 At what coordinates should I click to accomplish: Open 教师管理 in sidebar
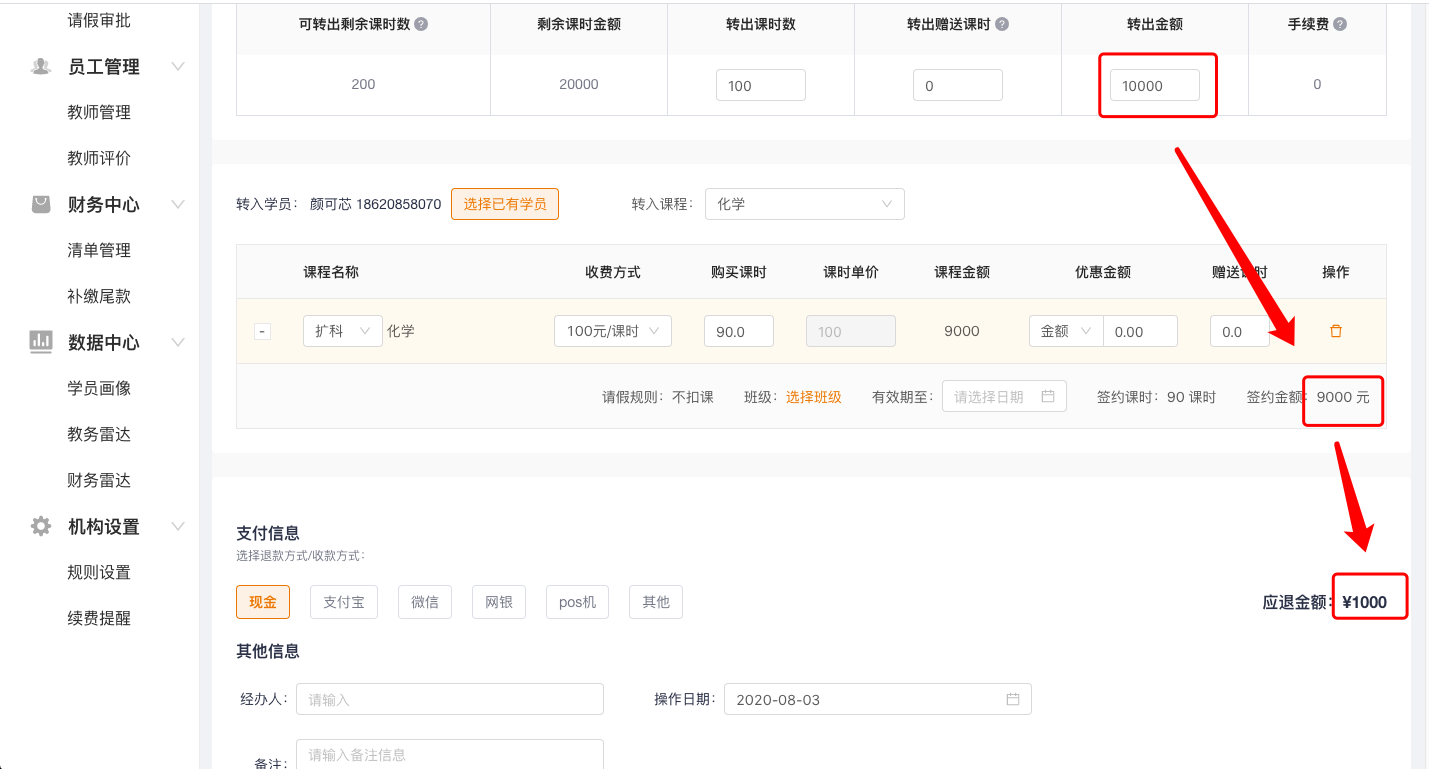pos(99,112)
